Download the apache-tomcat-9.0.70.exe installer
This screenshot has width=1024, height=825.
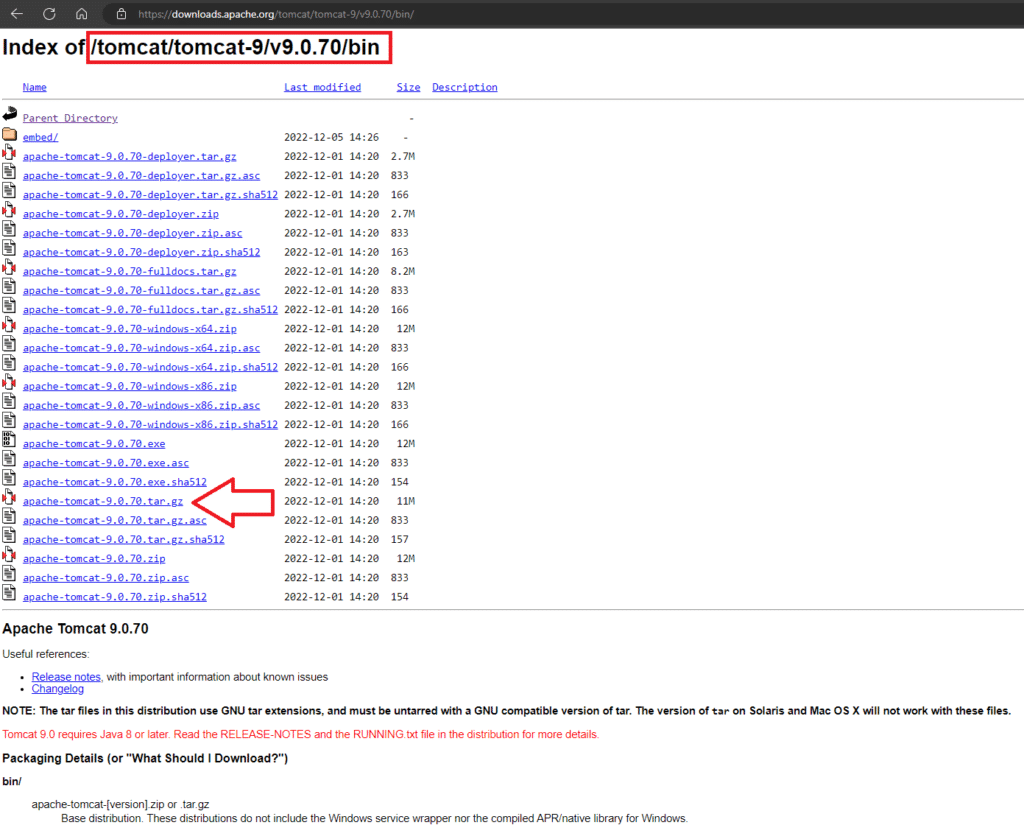click(x=94, y=444)
